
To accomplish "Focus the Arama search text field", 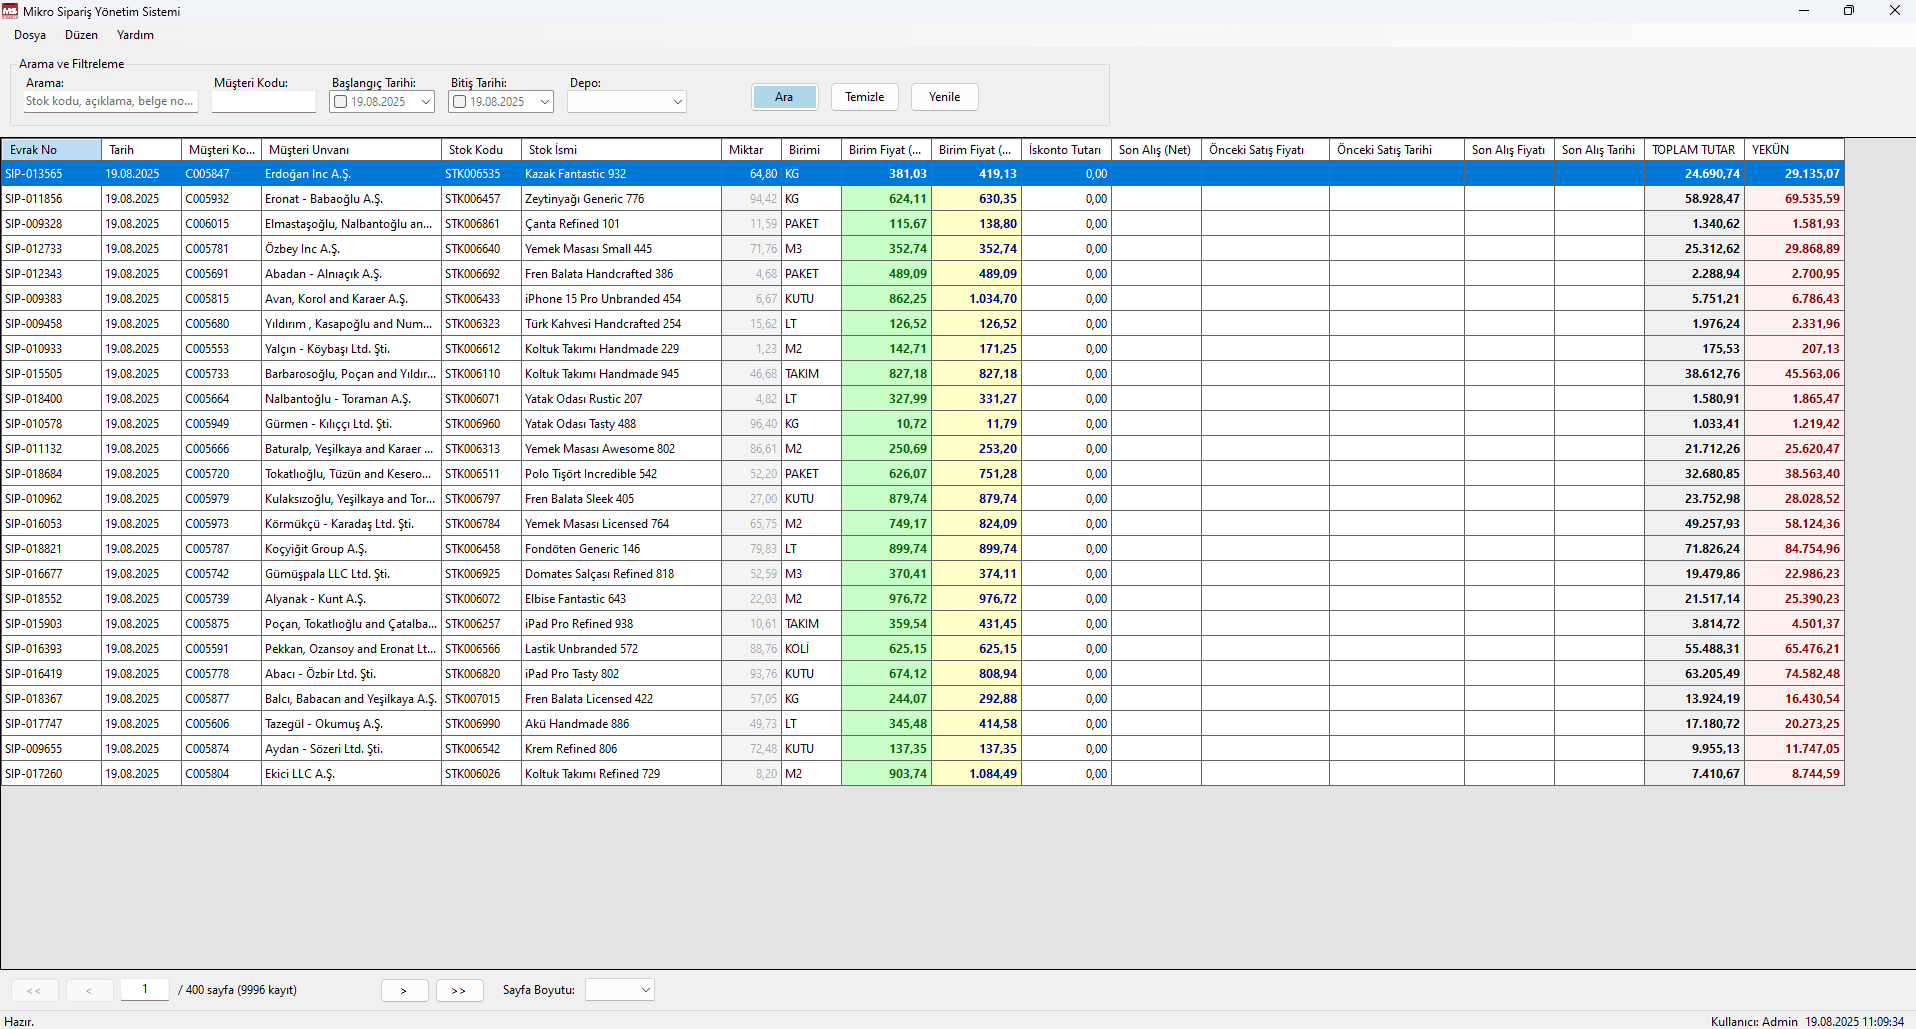I will pyautogui.click(x=110, y=101).
